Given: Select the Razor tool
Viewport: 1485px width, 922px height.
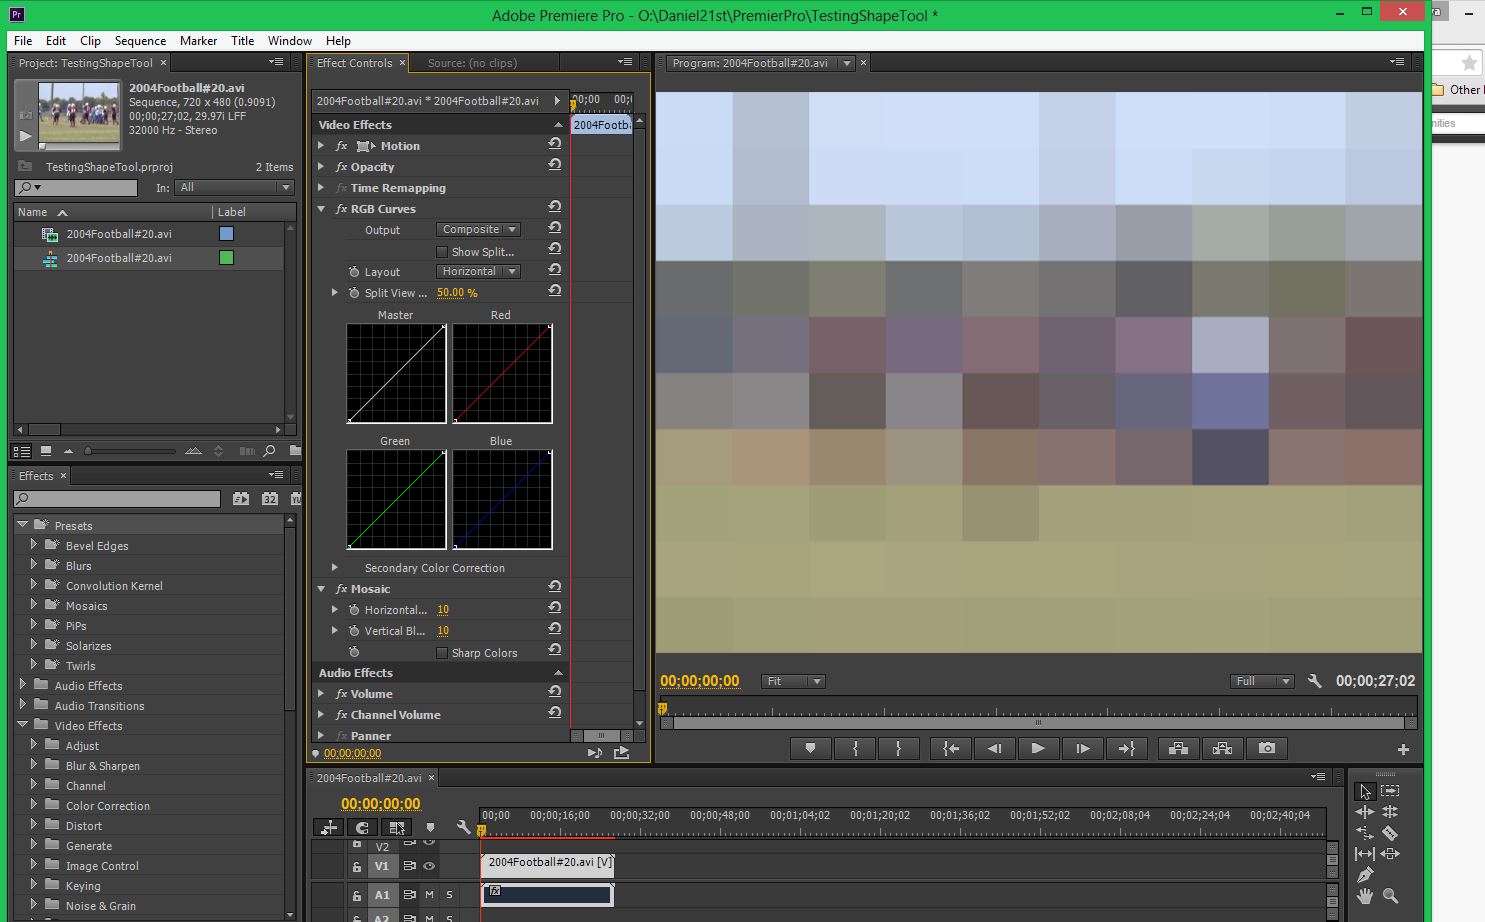Looking at the screenshot, I should point(1390,832).
